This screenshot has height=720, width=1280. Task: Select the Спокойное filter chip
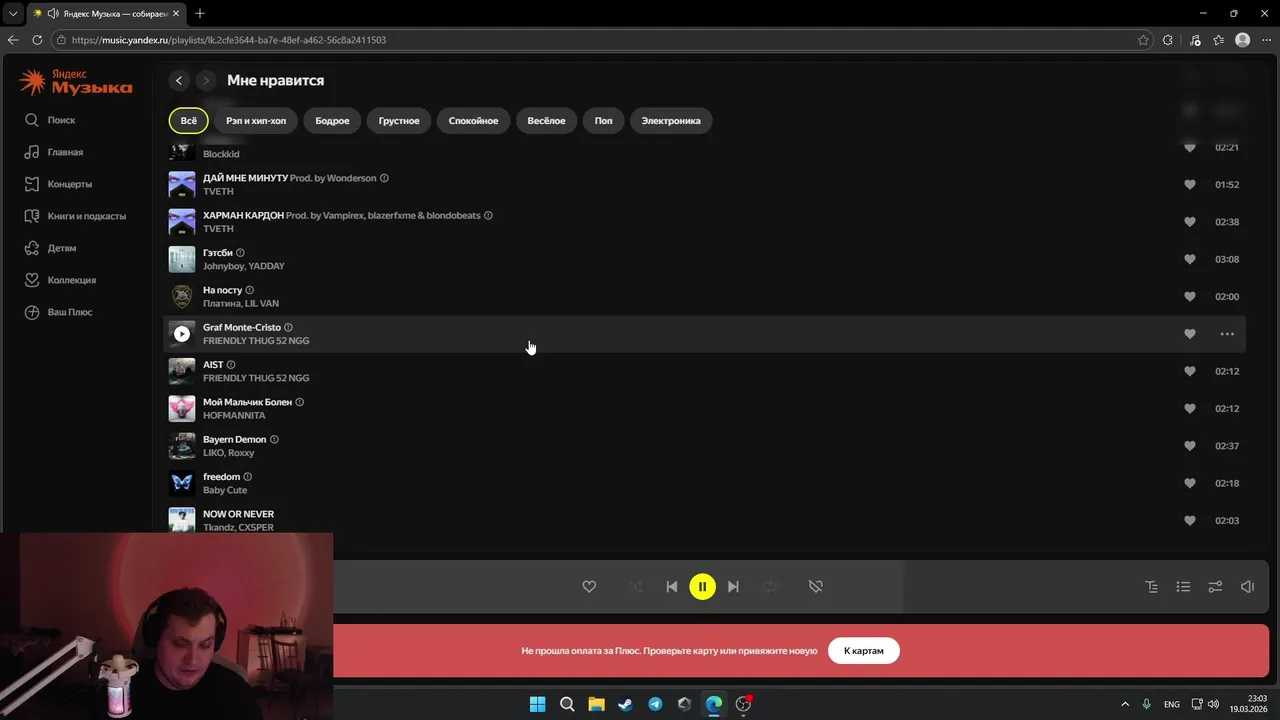coord(473,121)
